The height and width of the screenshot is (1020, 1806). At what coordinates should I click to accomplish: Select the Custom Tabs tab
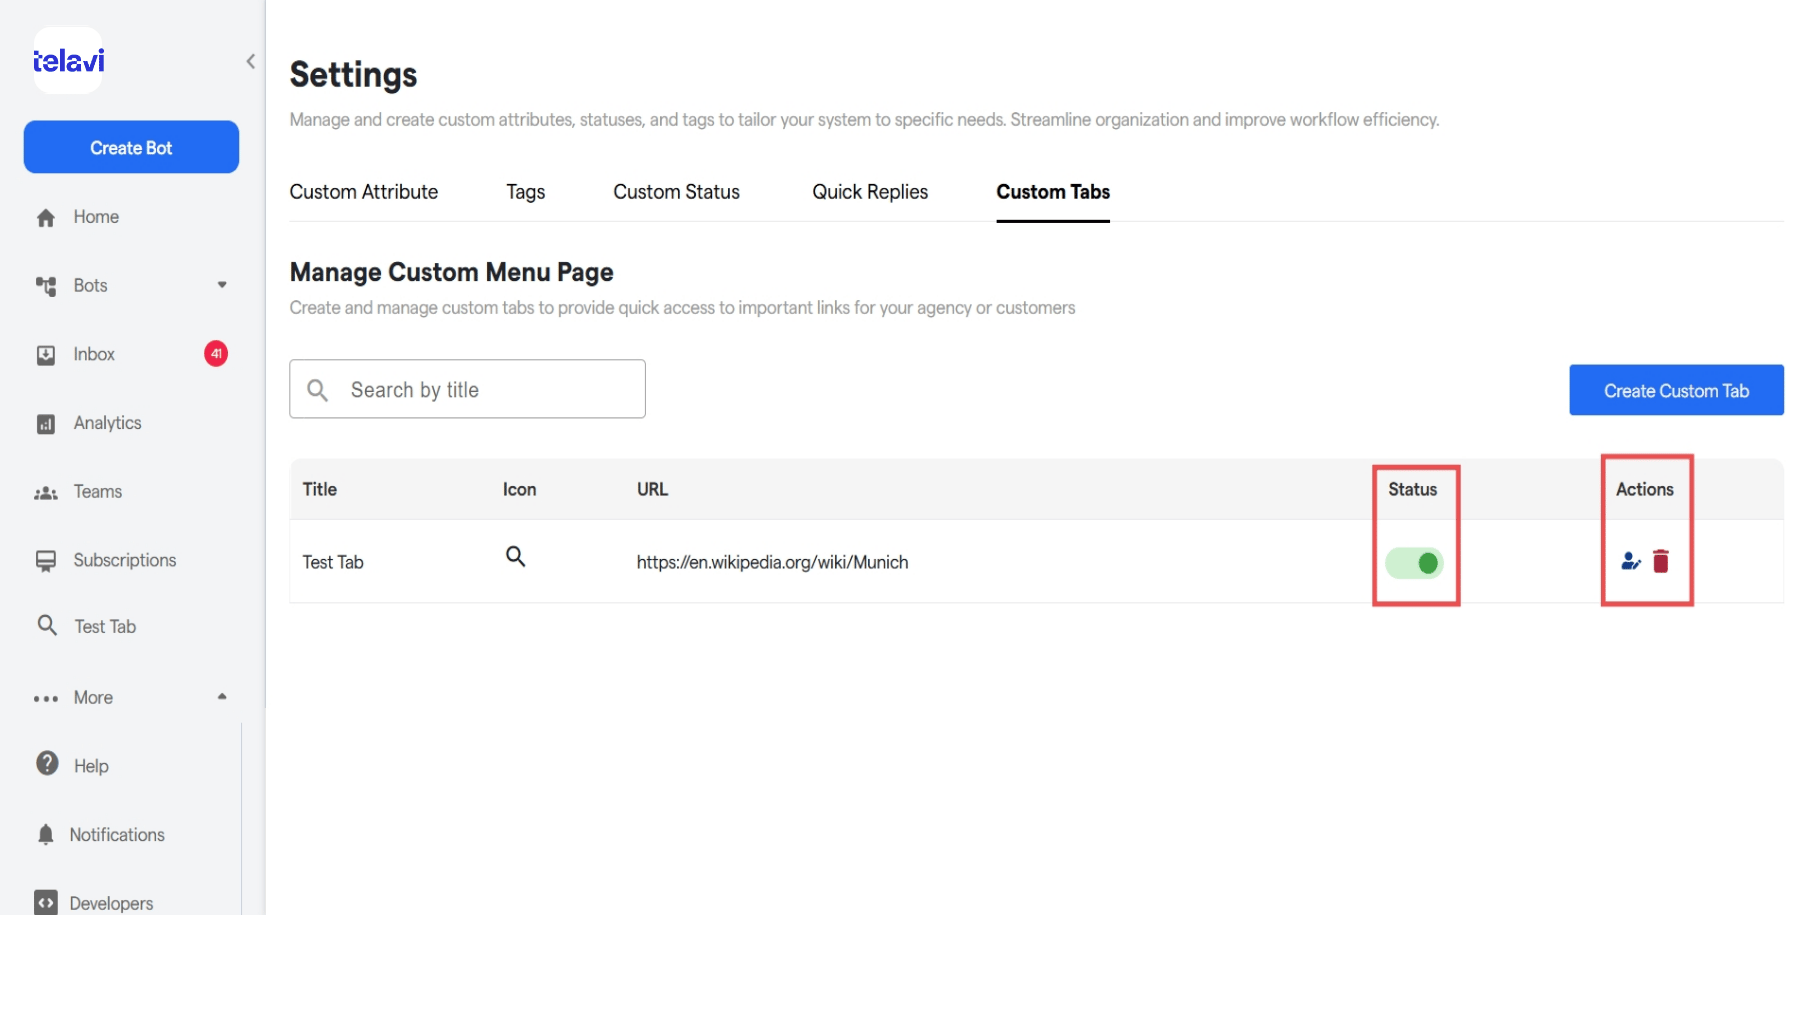[1053, 192]
